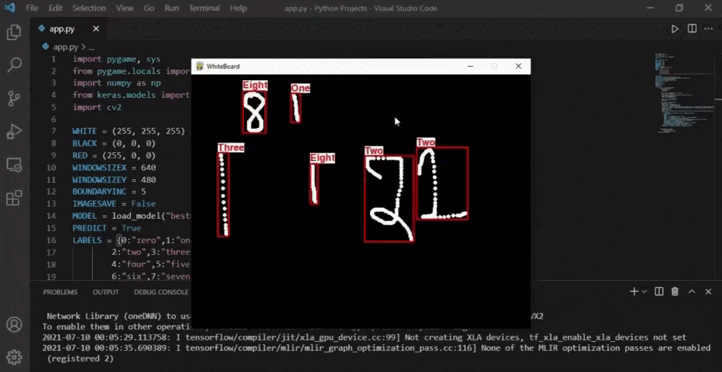Screen dimensions: 722x372
Task: Click the 'RED = (255, 0, 0)' line
Action: (x=114, y=156)
